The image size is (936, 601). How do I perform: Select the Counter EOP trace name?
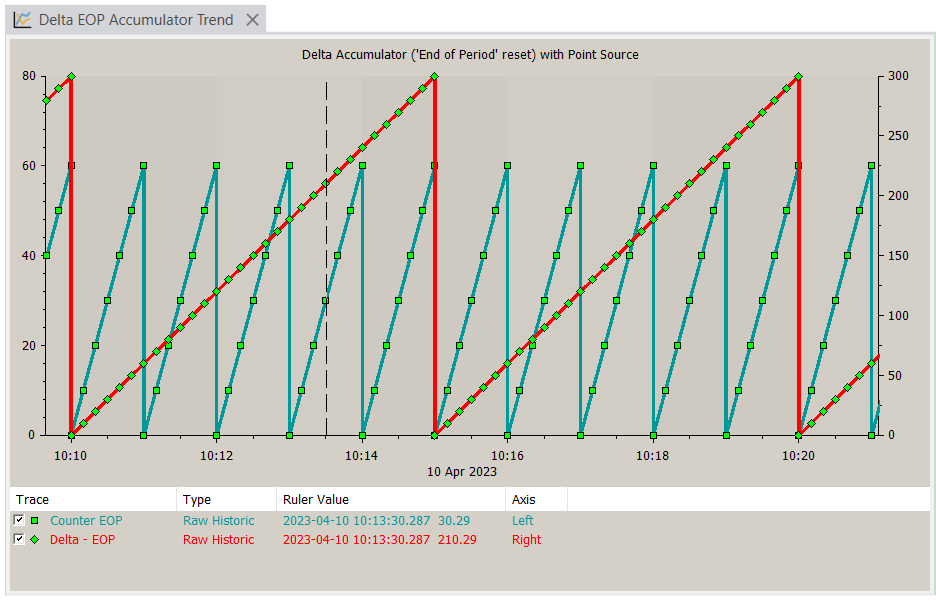click(86, 521)
